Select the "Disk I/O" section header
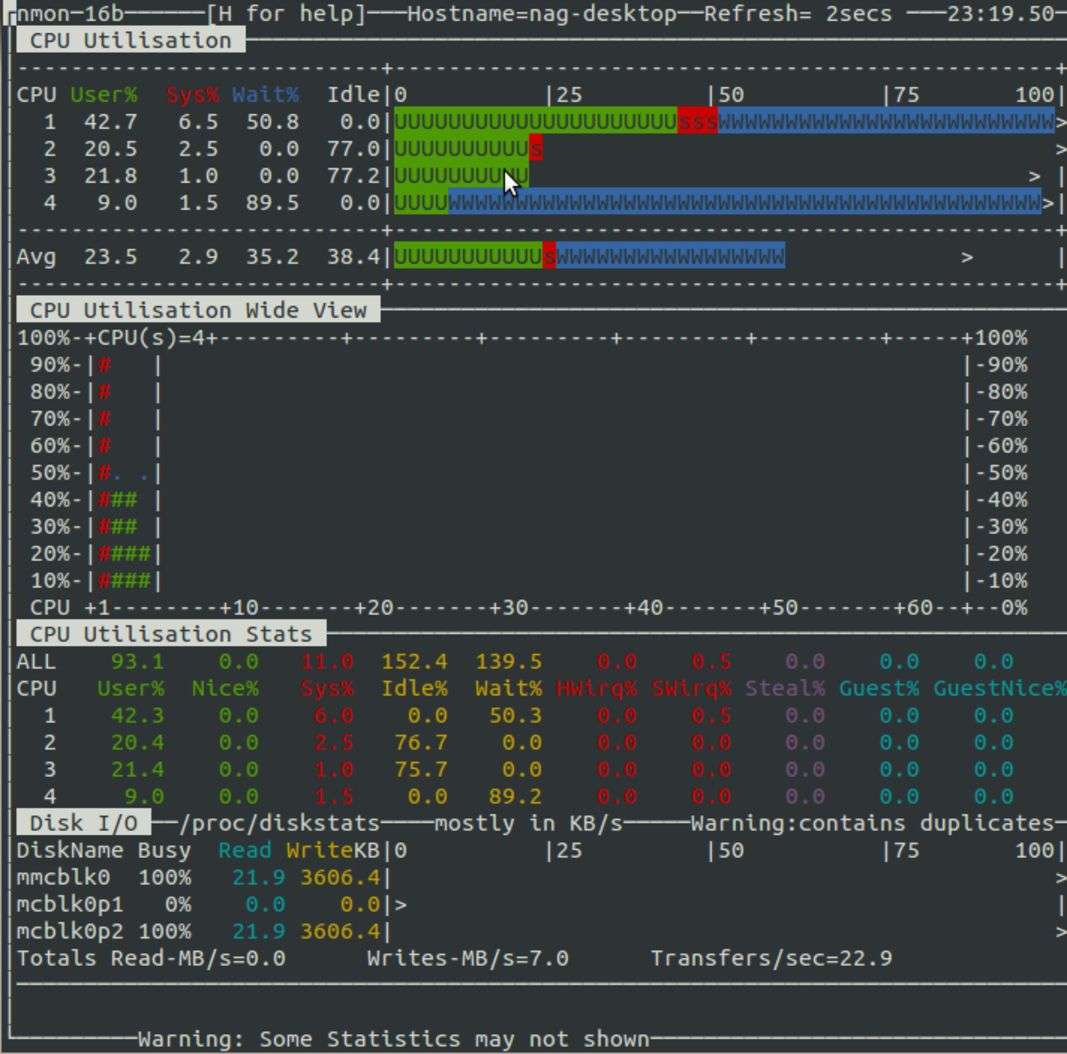 point(84,823)
